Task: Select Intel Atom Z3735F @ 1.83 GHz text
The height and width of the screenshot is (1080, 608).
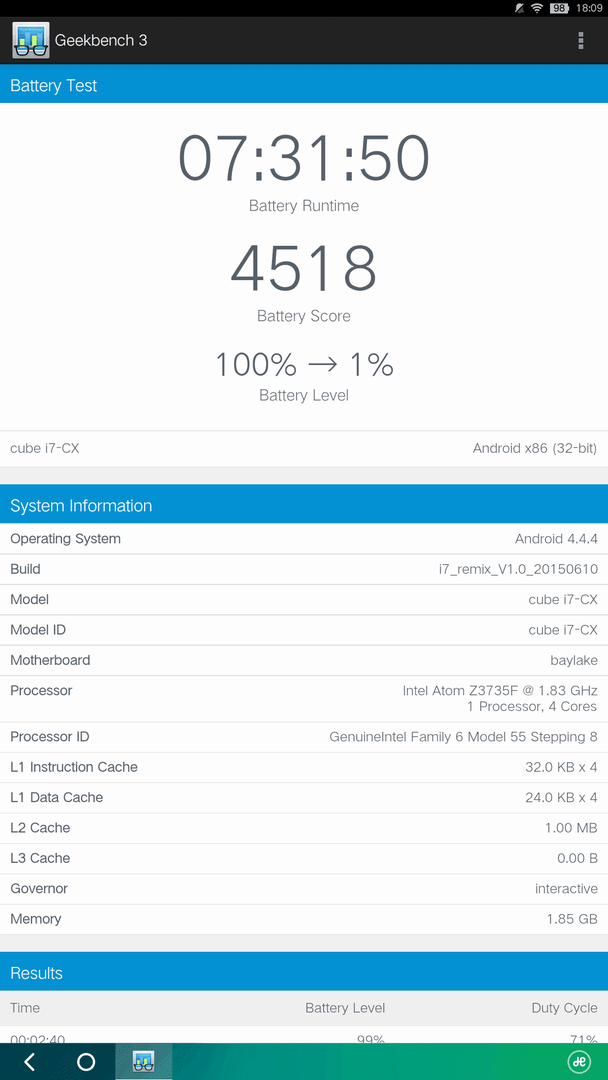Action: [x=500, y=690]
